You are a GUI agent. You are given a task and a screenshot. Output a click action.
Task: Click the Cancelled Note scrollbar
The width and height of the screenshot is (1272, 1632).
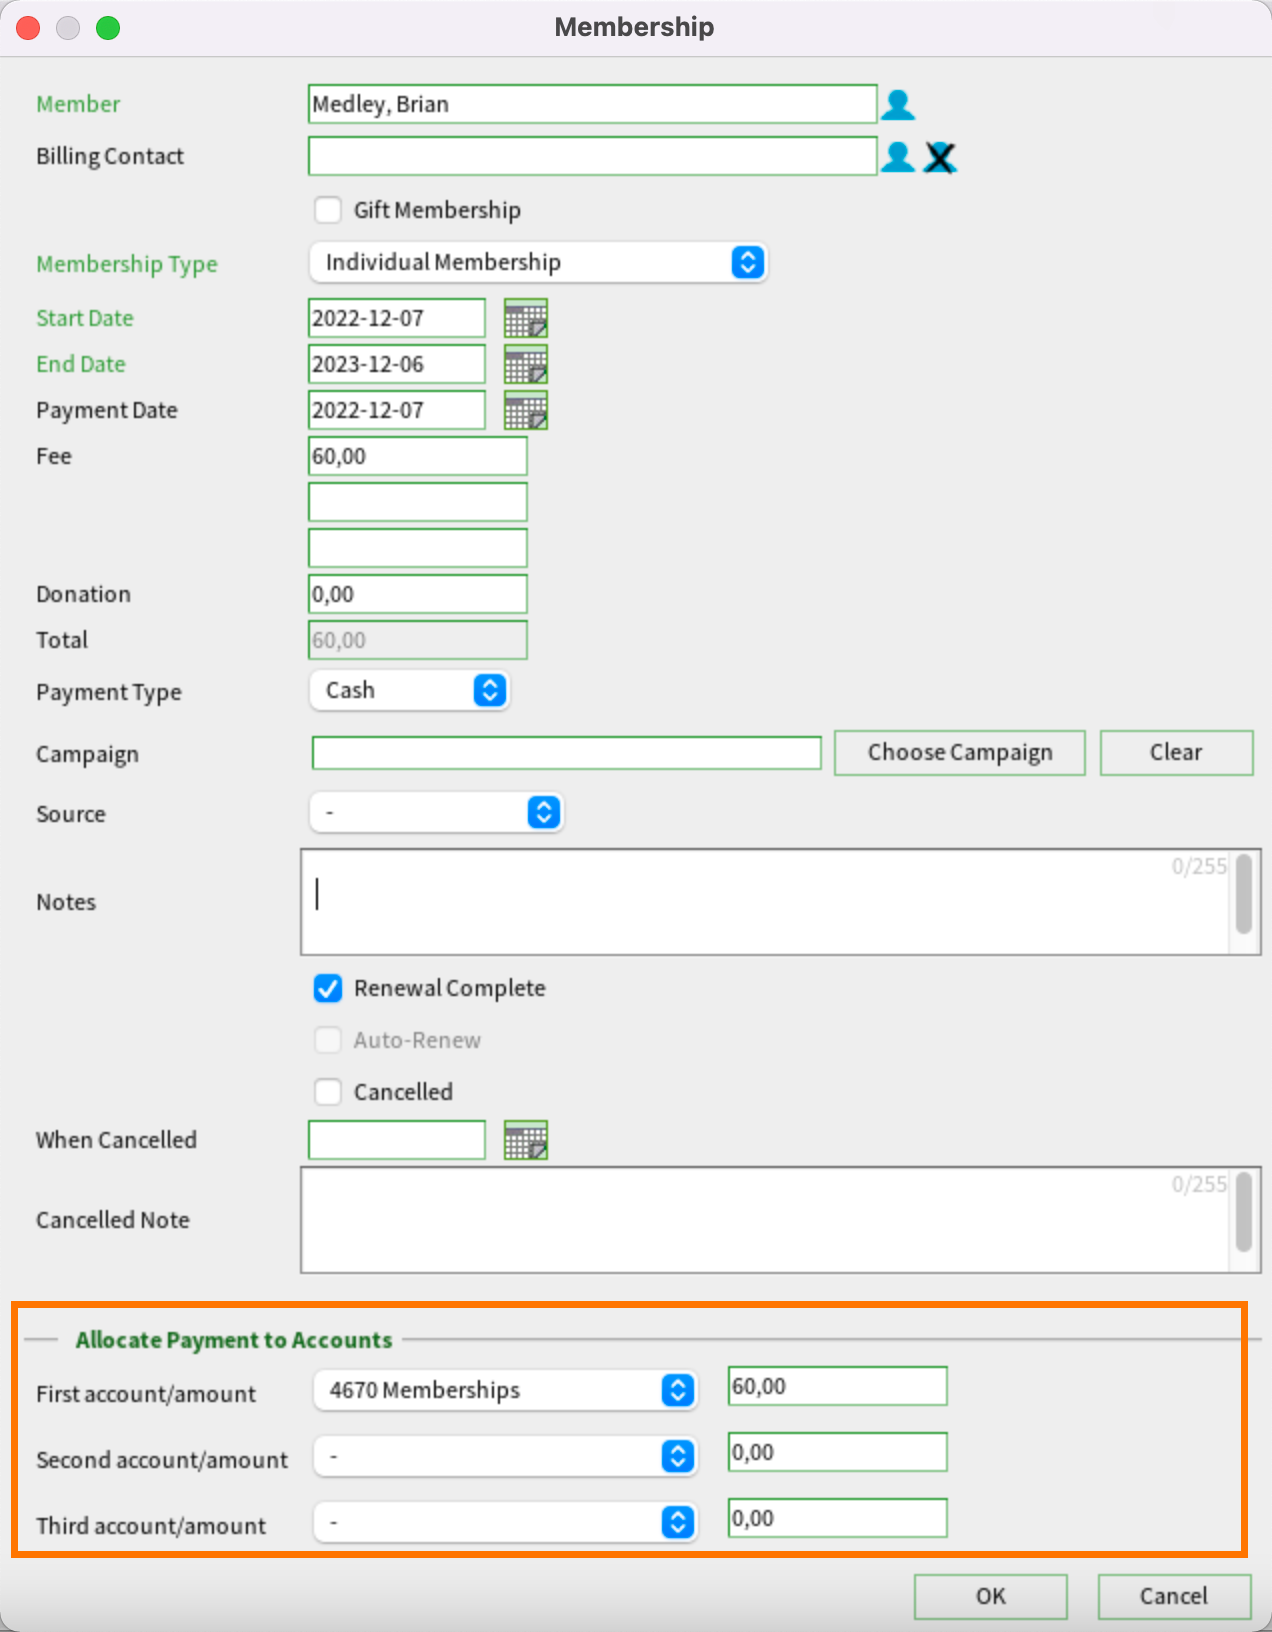[x=1244, y=1212]
